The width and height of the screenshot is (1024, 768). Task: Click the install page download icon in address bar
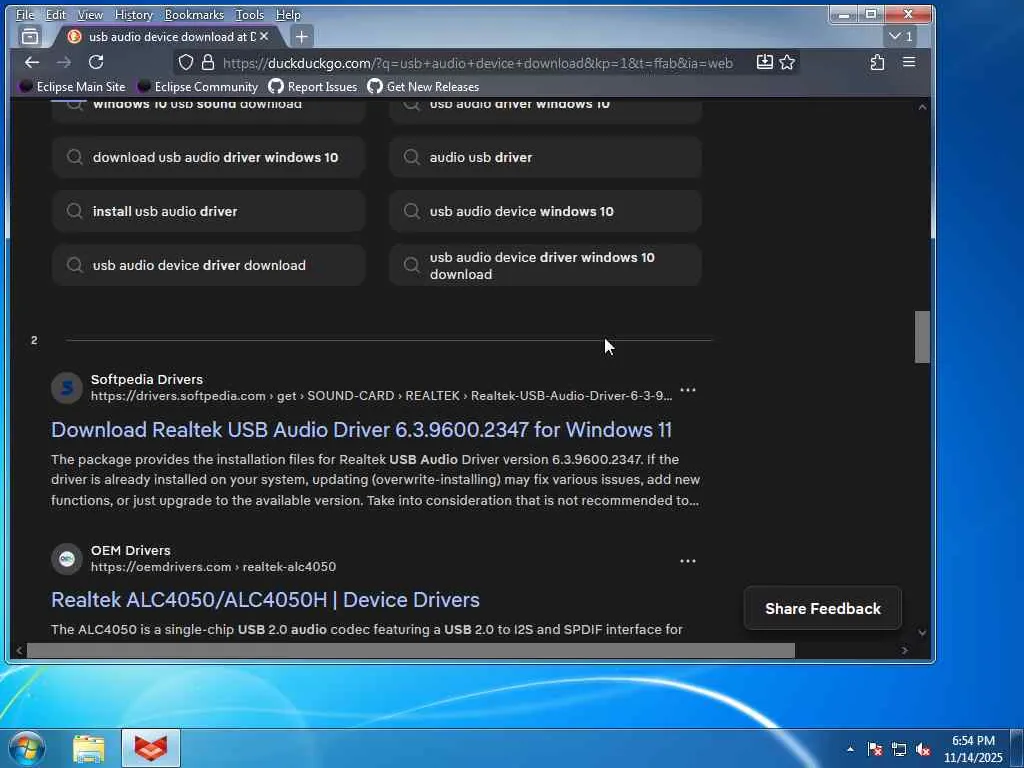[x=764, y=62]
